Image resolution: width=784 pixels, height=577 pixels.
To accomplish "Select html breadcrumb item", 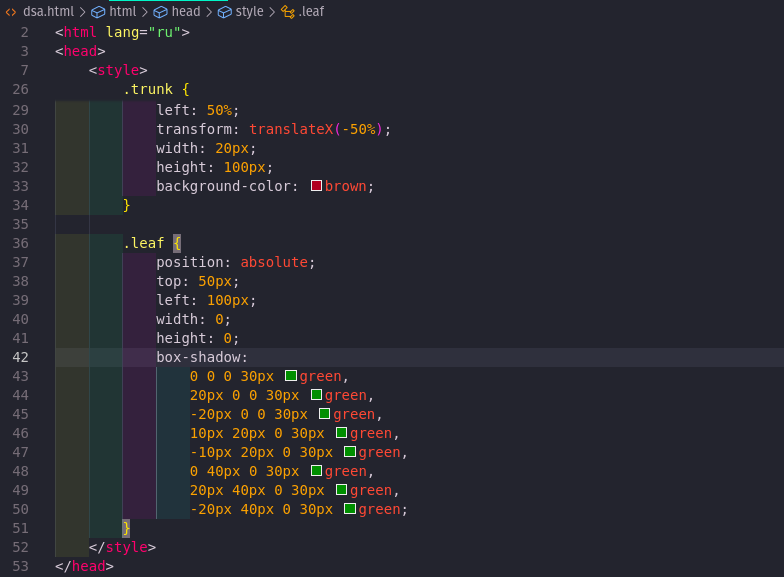I will [122, 12].
